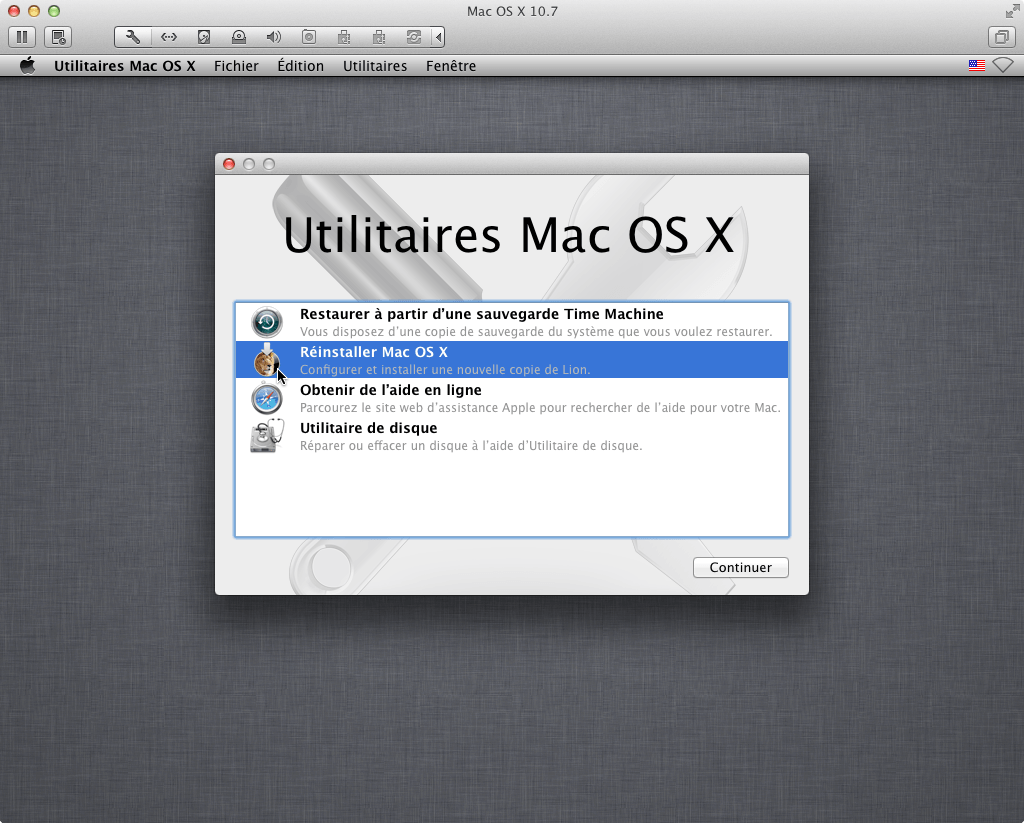
Task: Switch to Unity view button
Action: [1002, 37]
